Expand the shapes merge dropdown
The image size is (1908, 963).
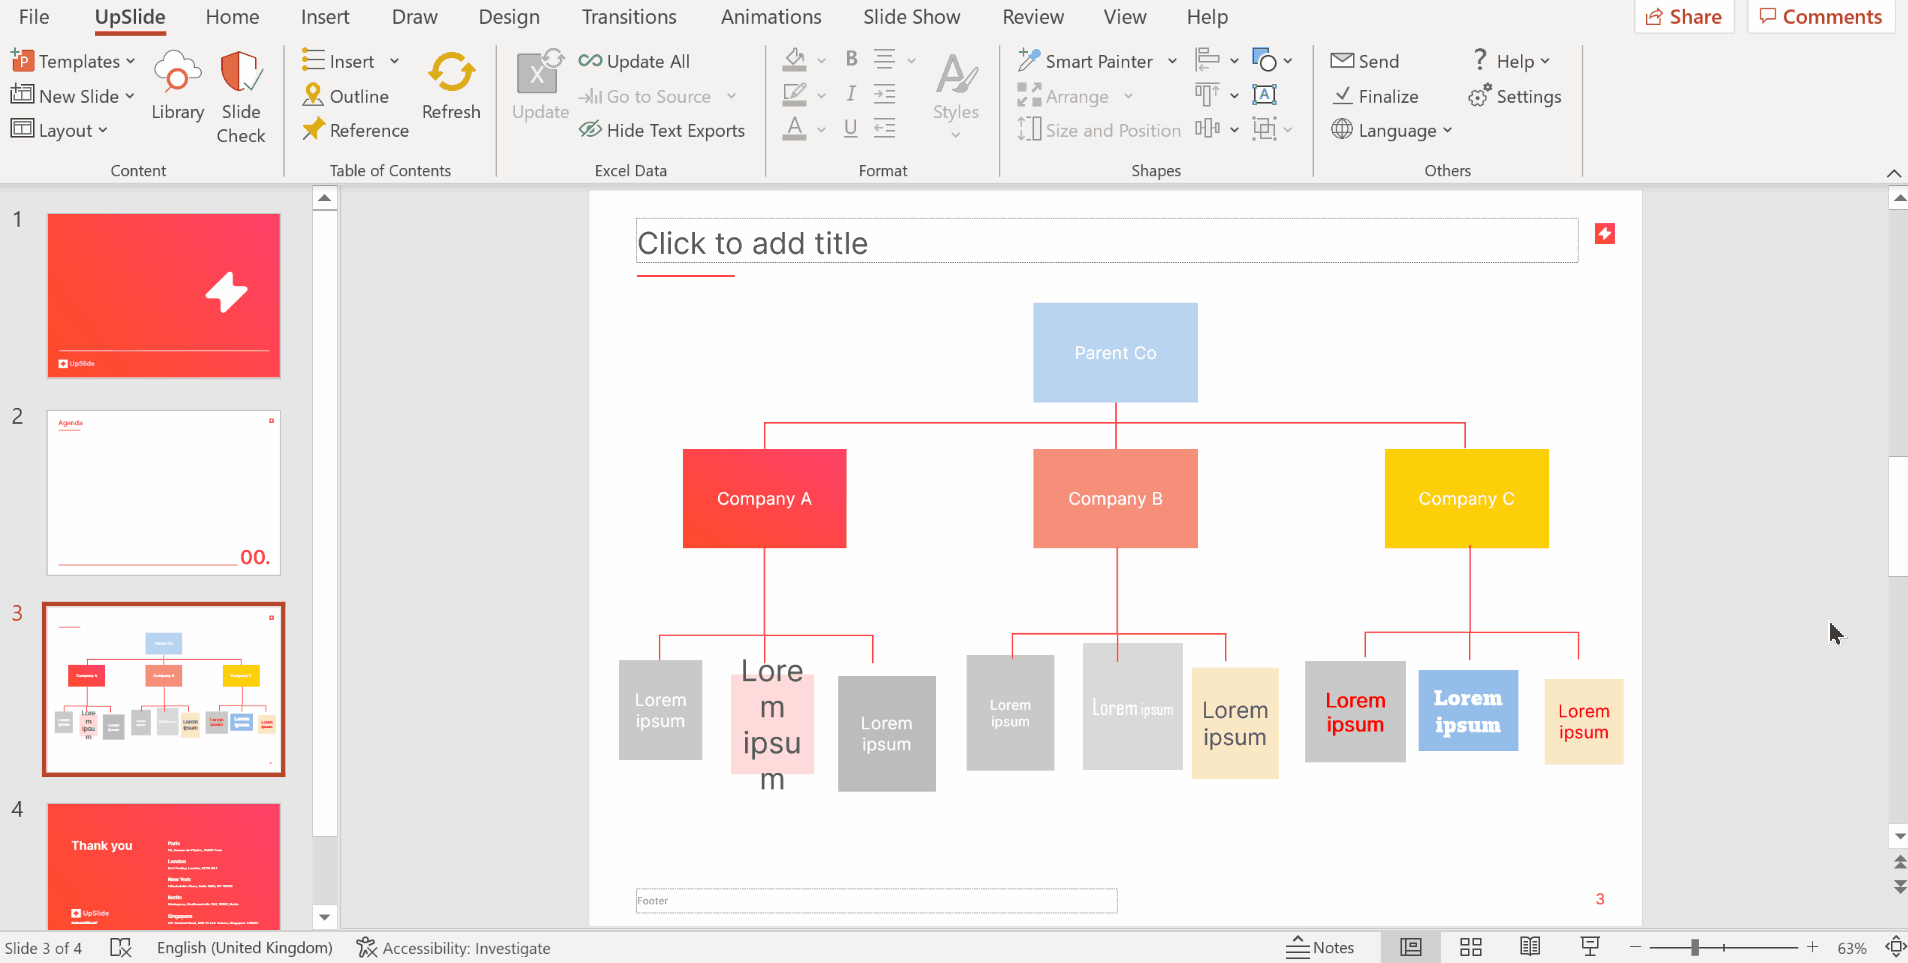coord(1287,61)
